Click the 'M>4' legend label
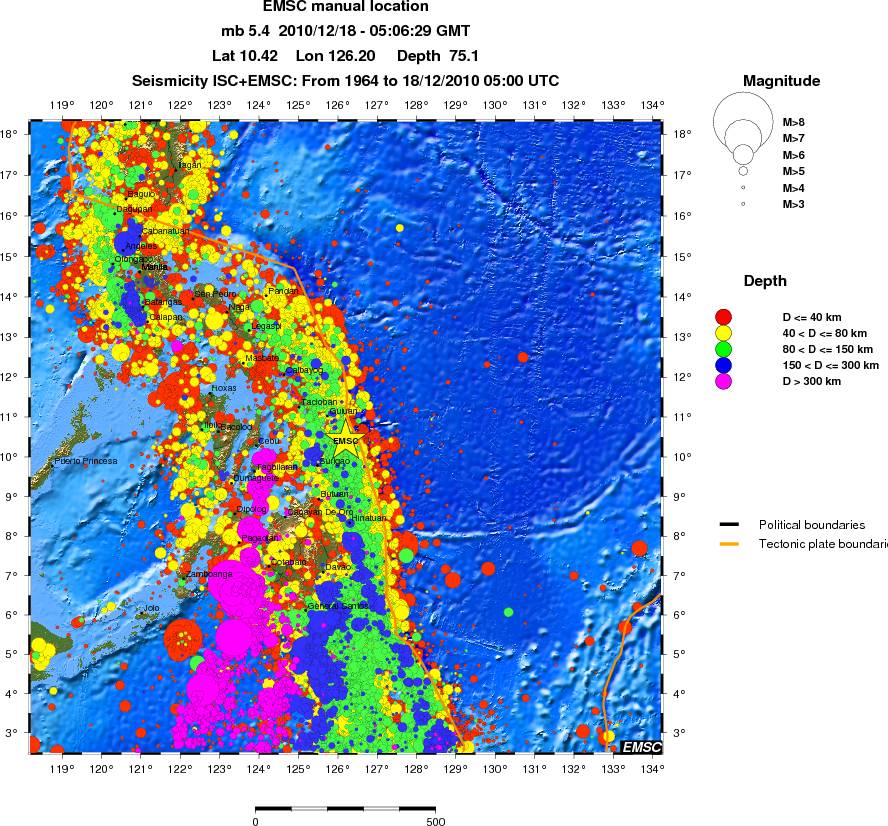The width and height of the screenshot is (888, 826). point(793,188)
